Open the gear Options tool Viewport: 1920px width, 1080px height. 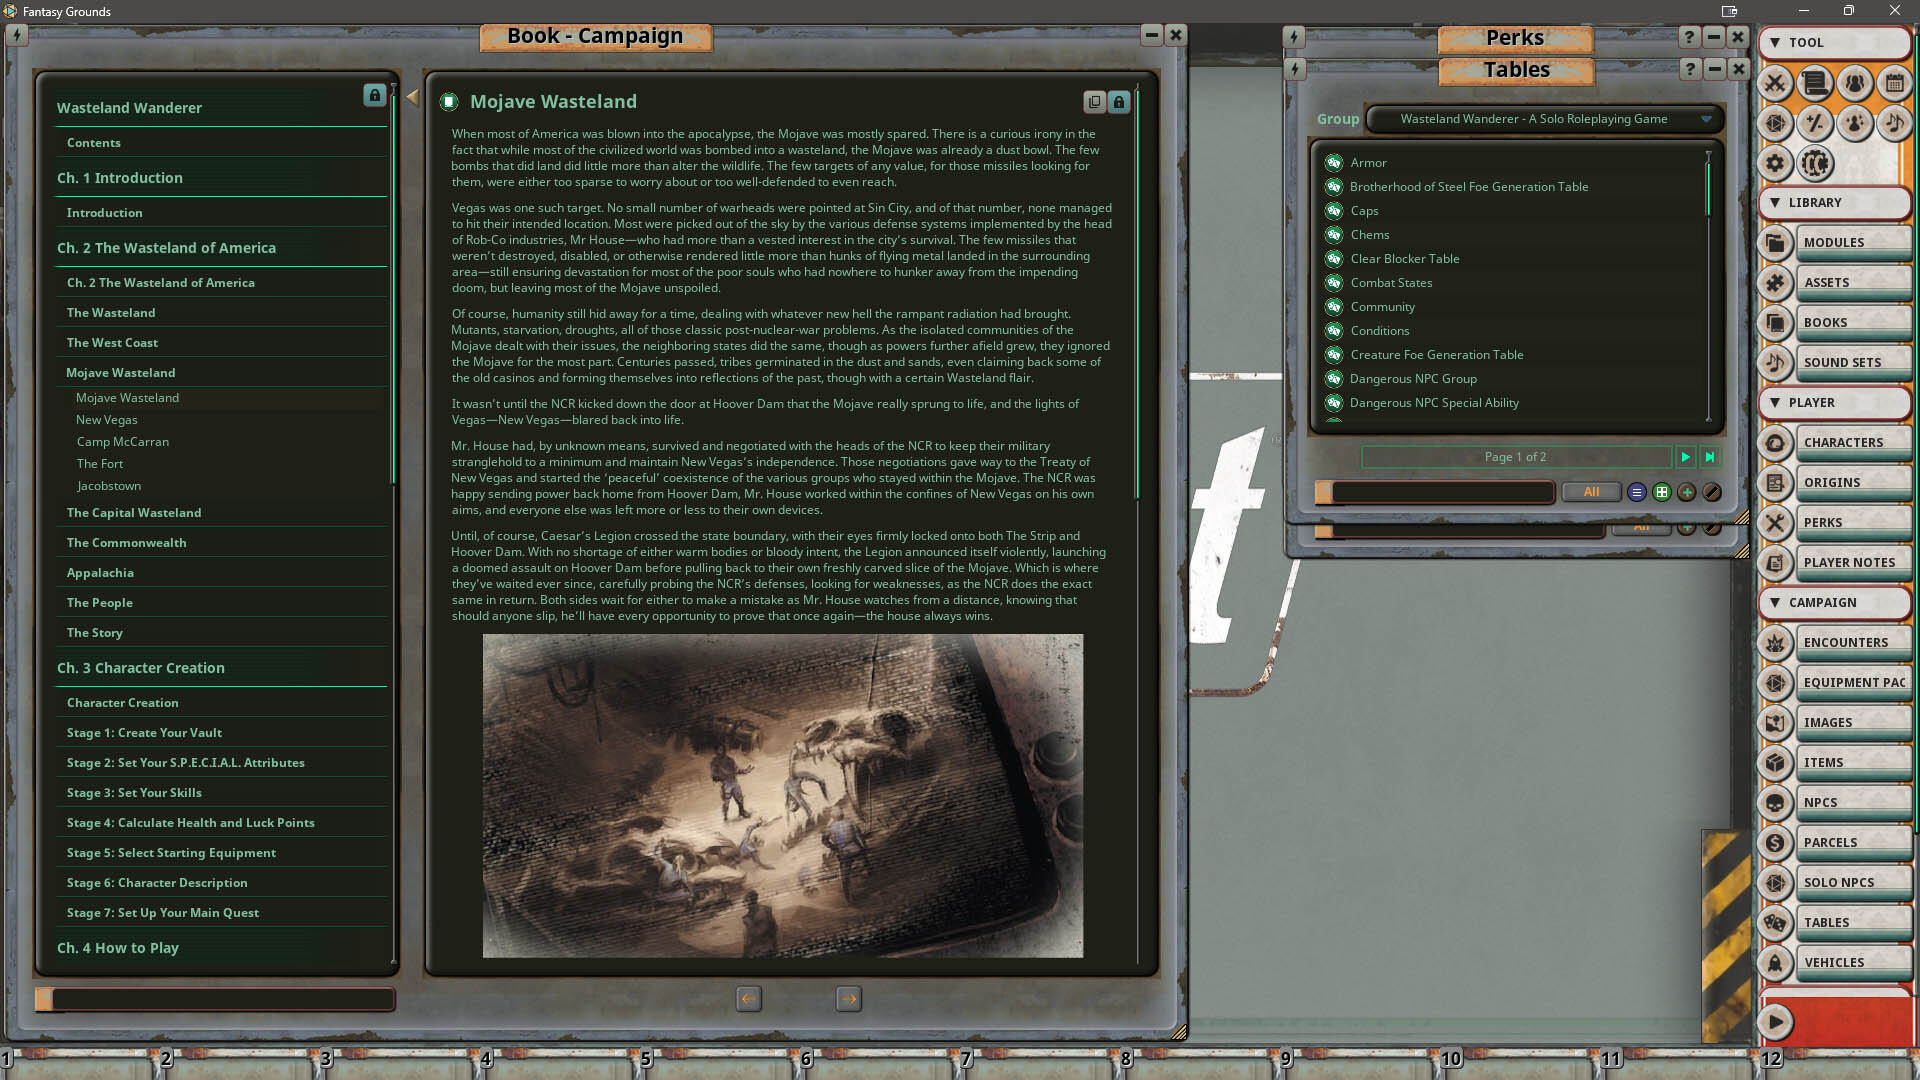pos(1775,163)
